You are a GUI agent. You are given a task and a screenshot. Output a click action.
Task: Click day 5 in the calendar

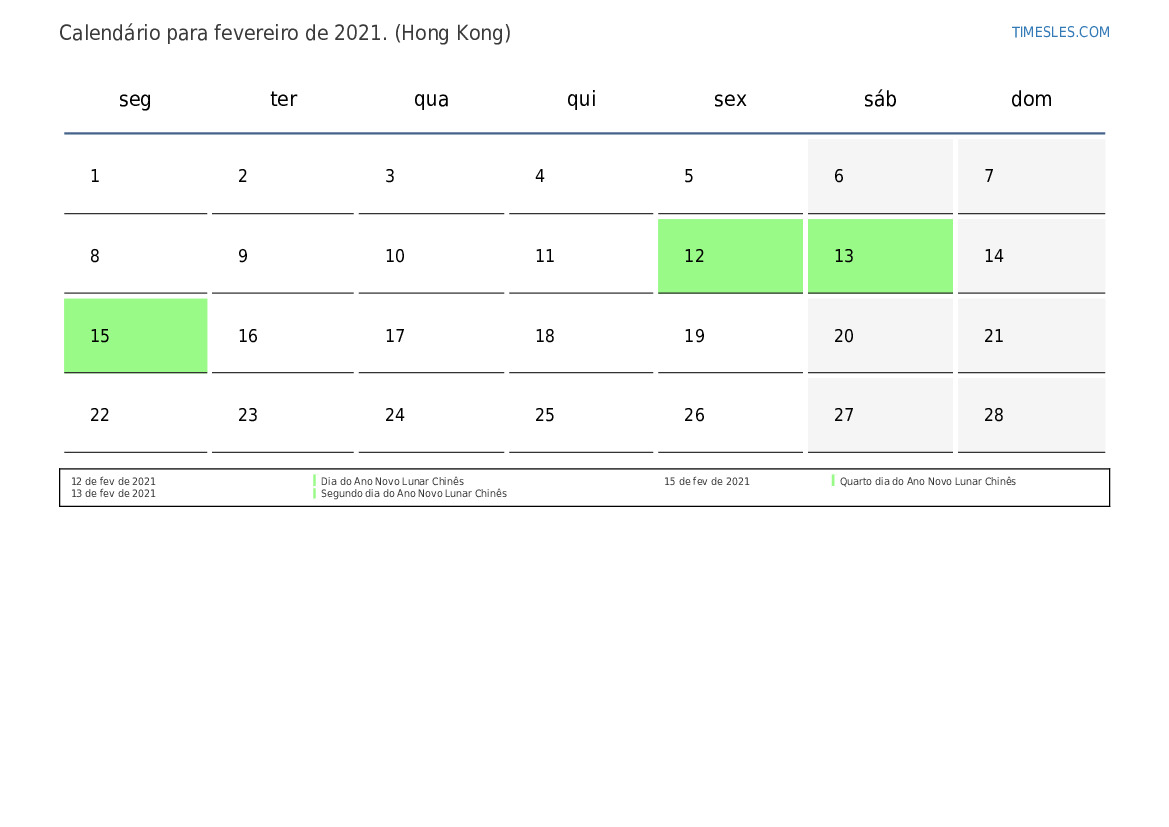coord(730,176)
